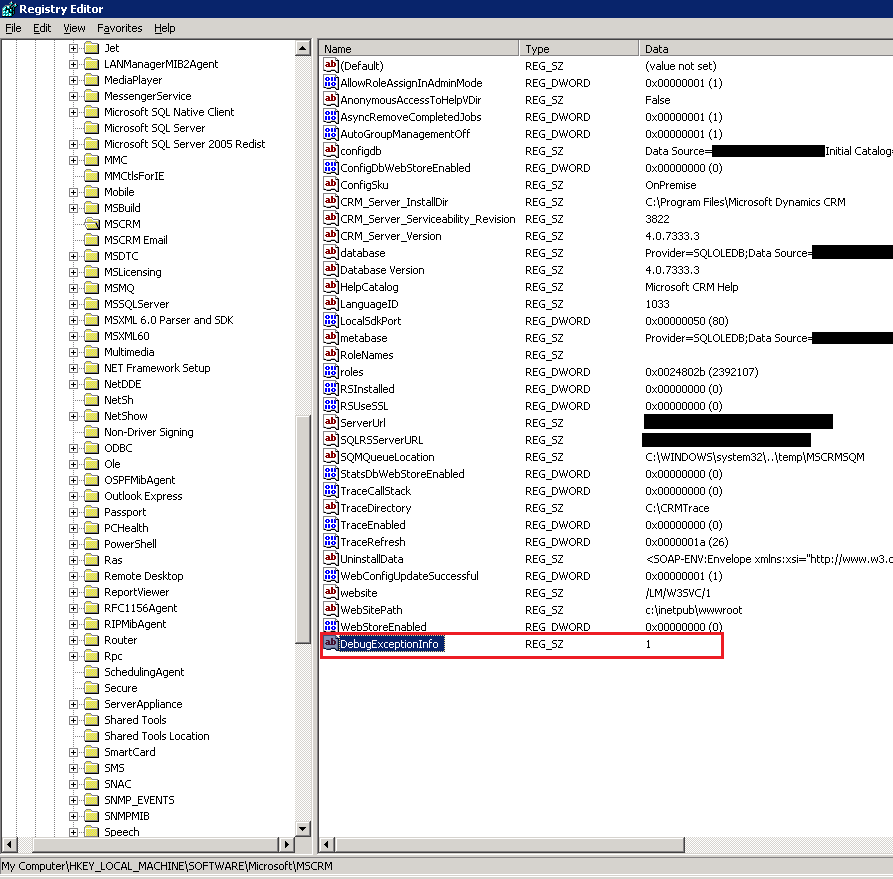This screenshot has width=893, height=879.
Task: Select the Outlook Express key
Action: coord(143,496)
